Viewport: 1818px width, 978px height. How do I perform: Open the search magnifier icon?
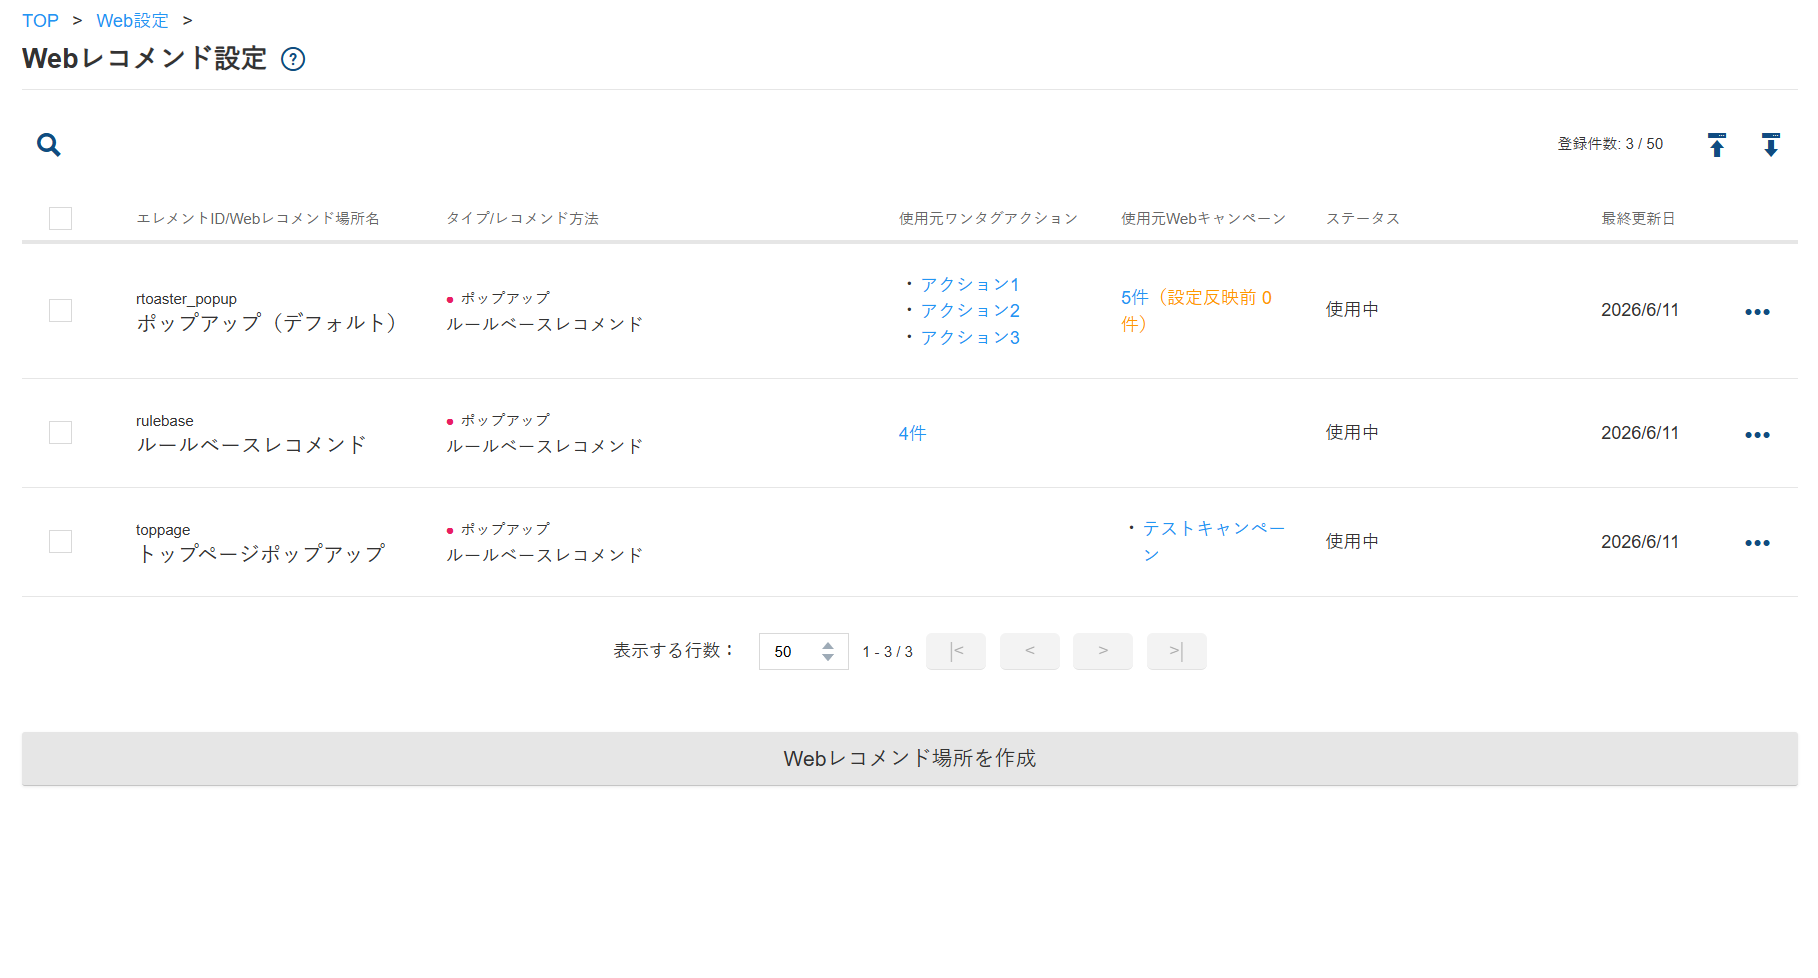(x=49, y=145)
